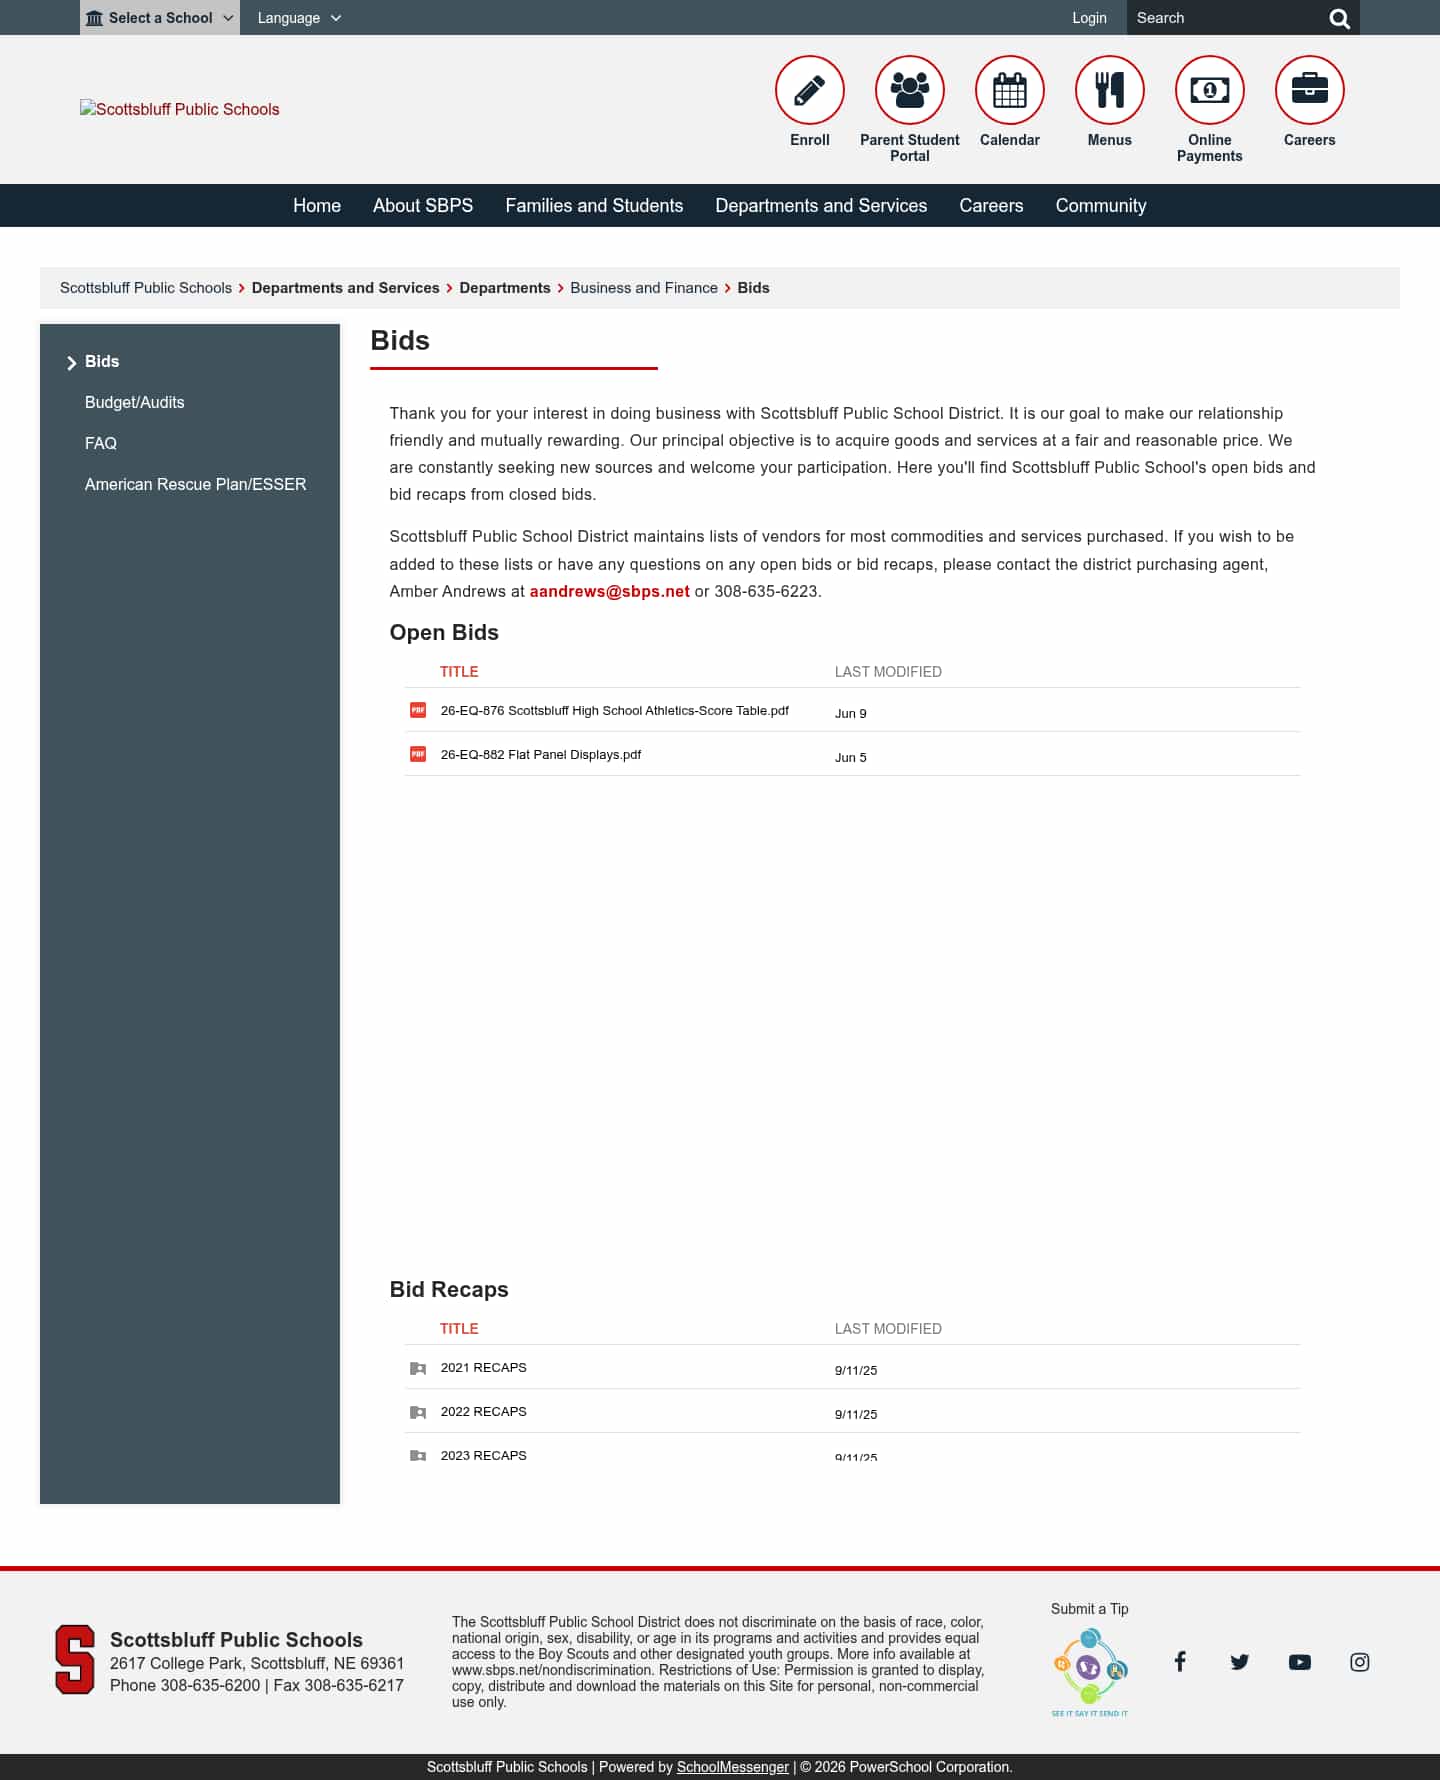
Task: Sort Bid Recaps by LAST MODIFIED header
Action: pos(888,1329)
